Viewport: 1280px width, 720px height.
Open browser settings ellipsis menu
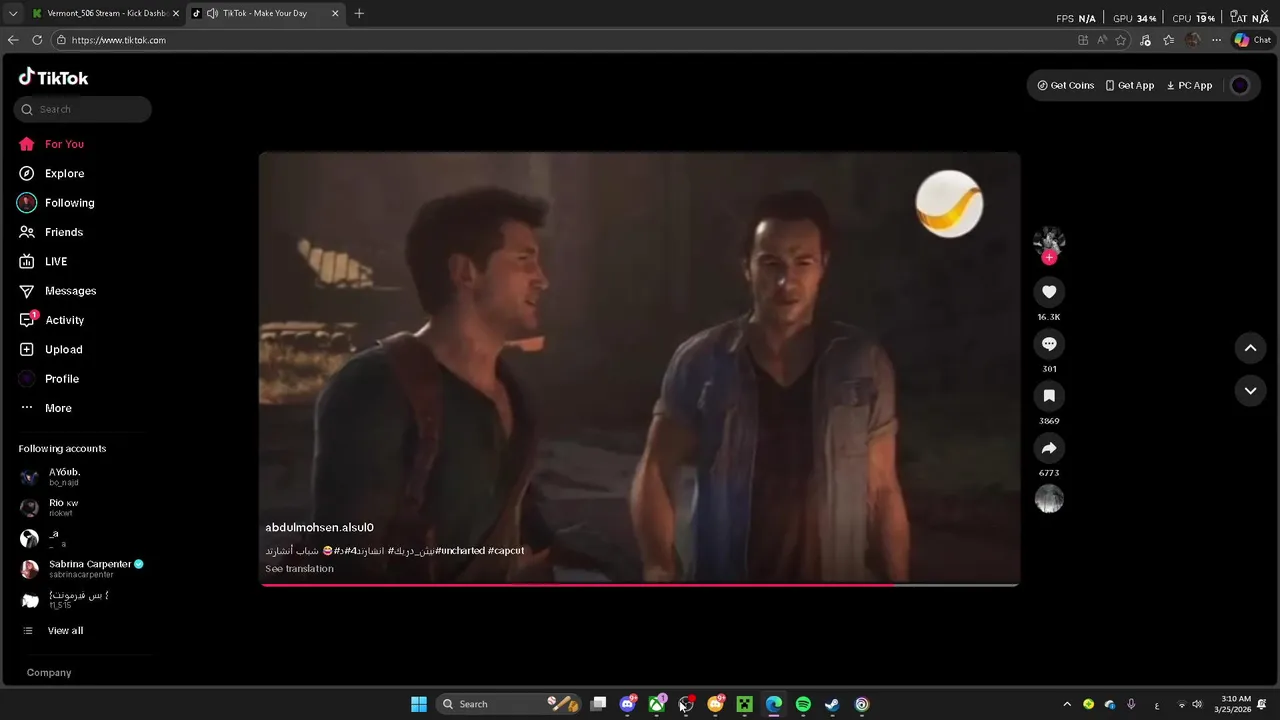point(1216,40)
